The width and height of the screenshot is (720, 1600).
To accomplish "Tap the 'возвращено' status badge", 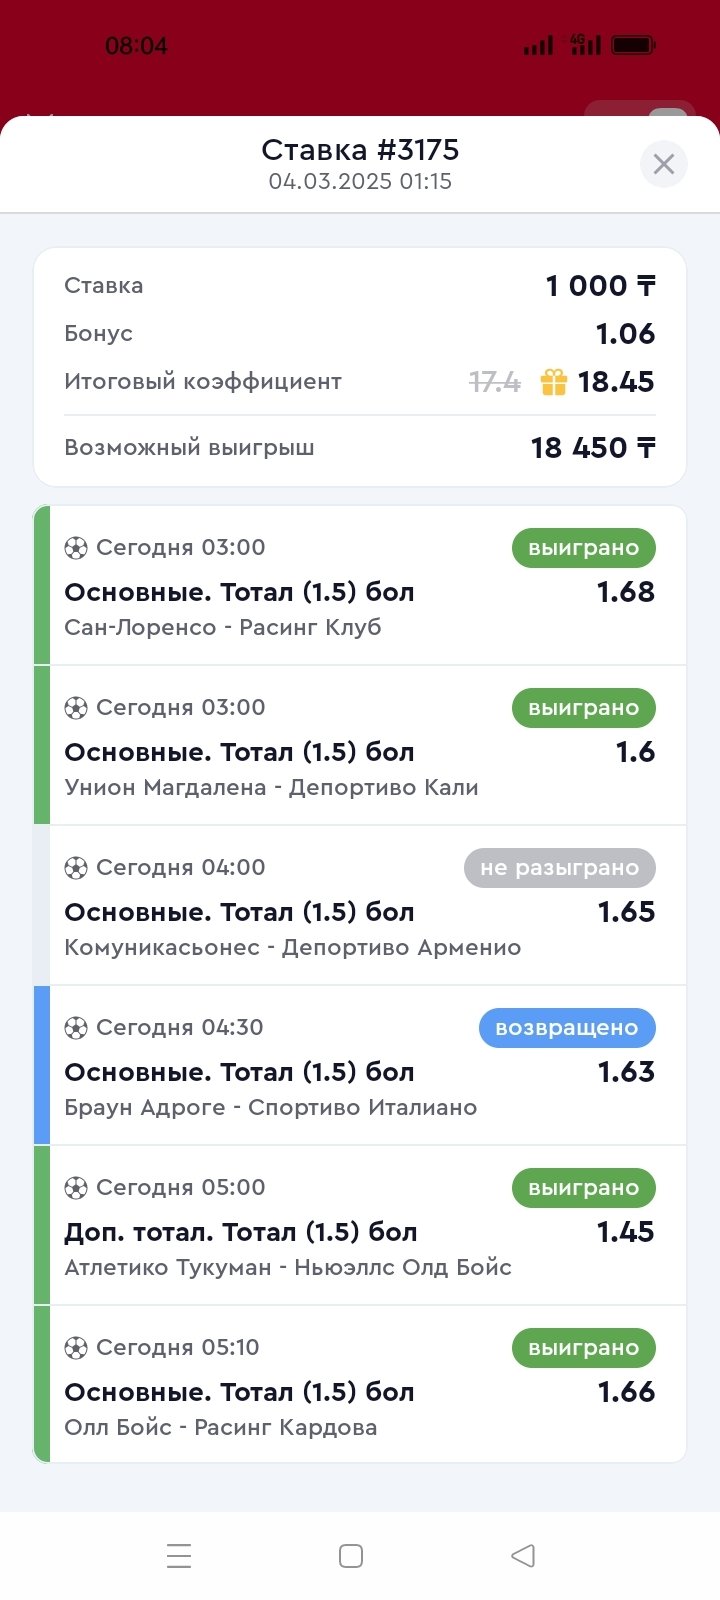I will [x=566, y=1028].
